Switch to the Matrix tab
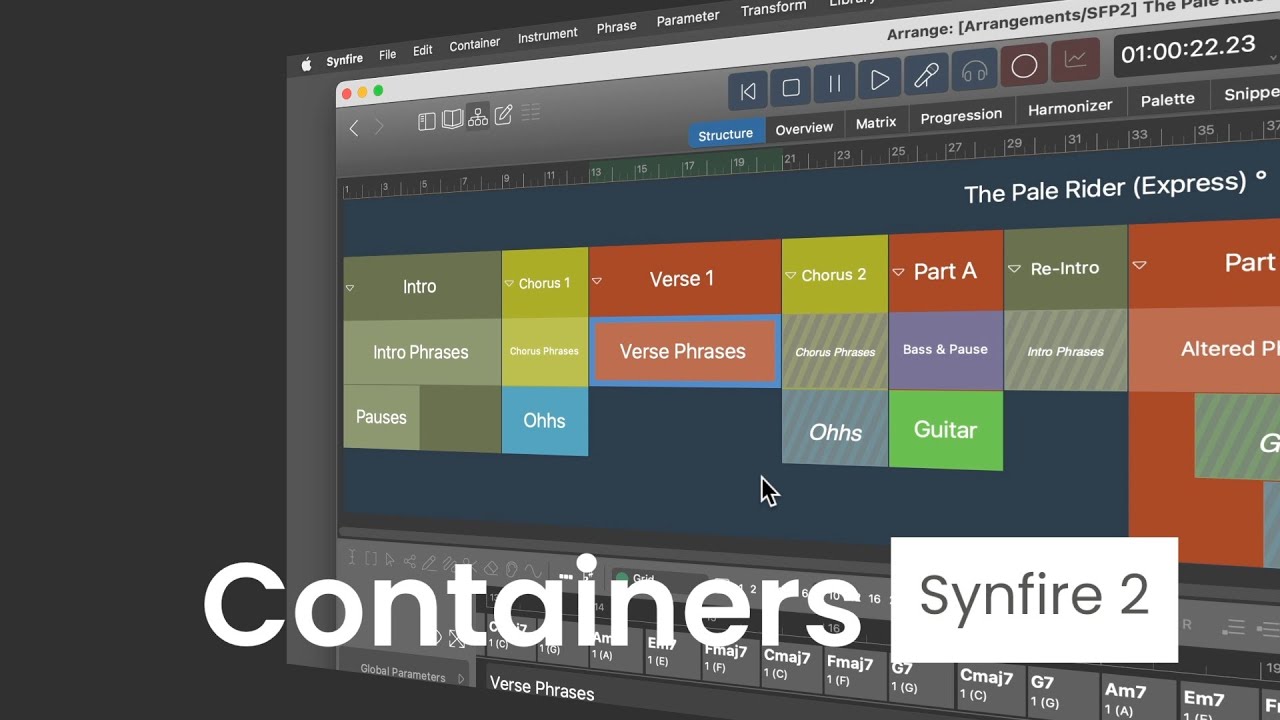Image resolution: width=1280 pixels, height=720 pixels. 876,122
